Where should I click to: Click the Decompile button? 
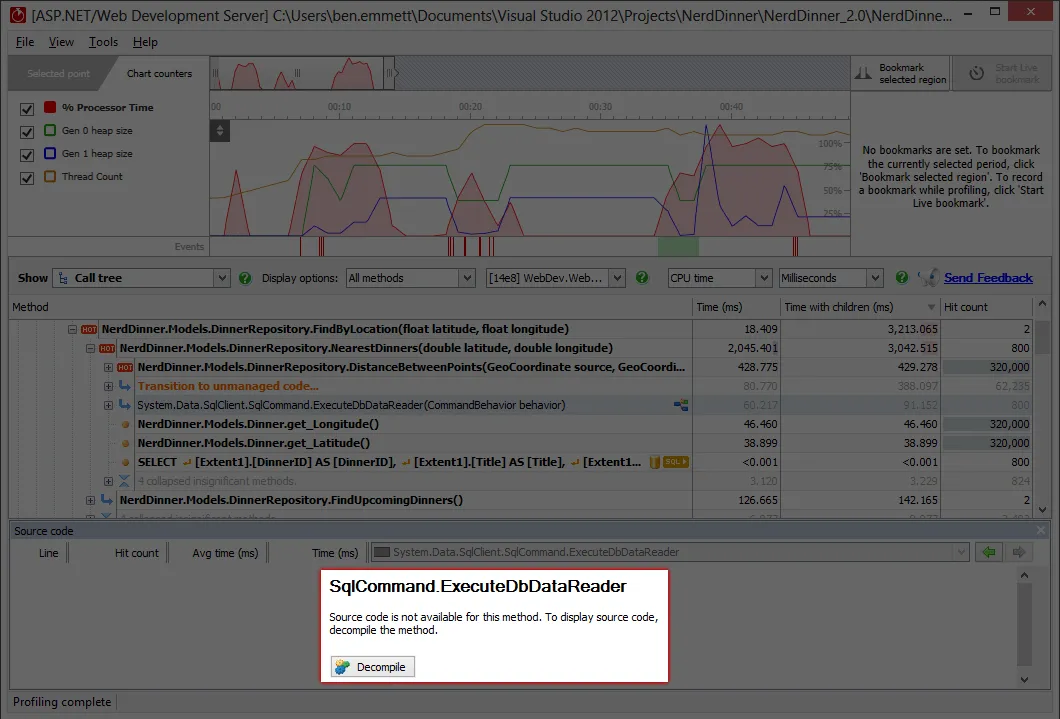point(373,667)
